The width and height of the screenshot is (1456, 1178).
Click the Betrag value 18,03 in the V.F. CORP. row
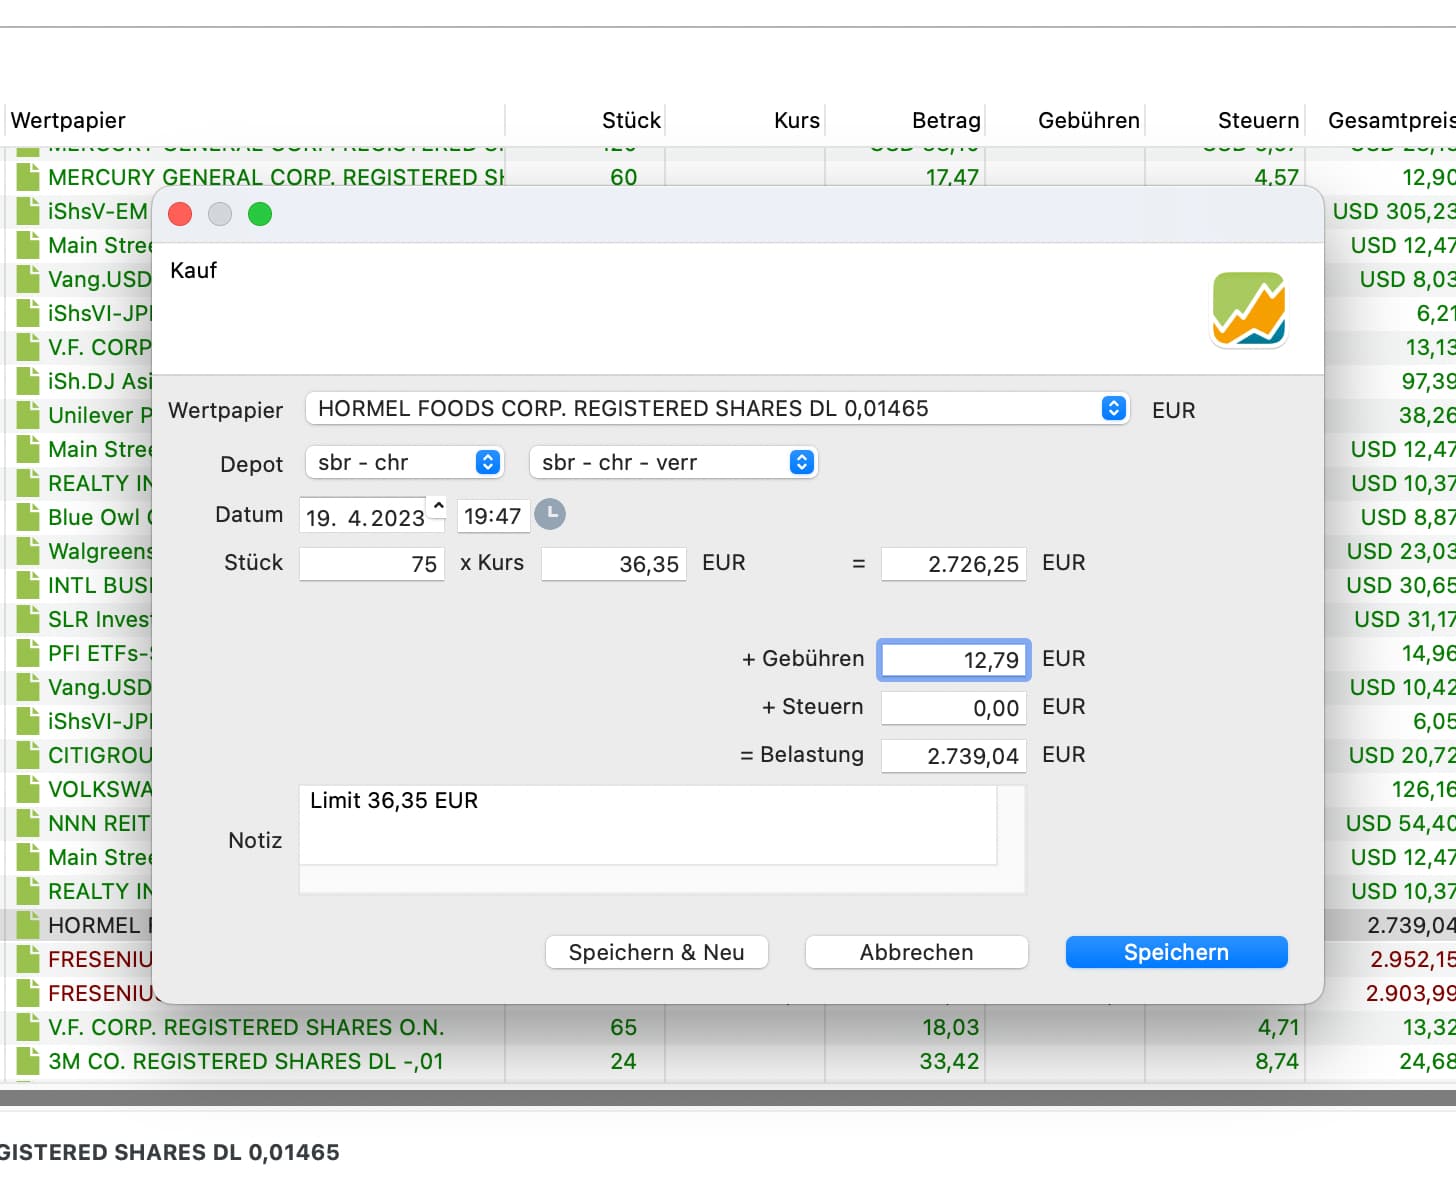coord(950,1027)
